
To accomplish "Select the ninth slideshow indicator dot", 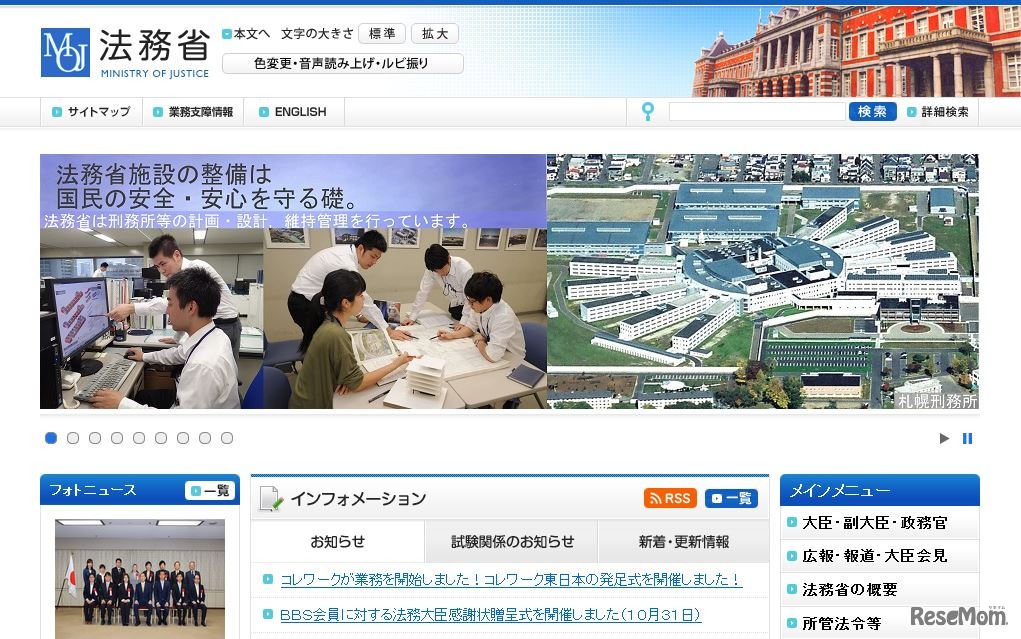I will (x=227, y=438).
